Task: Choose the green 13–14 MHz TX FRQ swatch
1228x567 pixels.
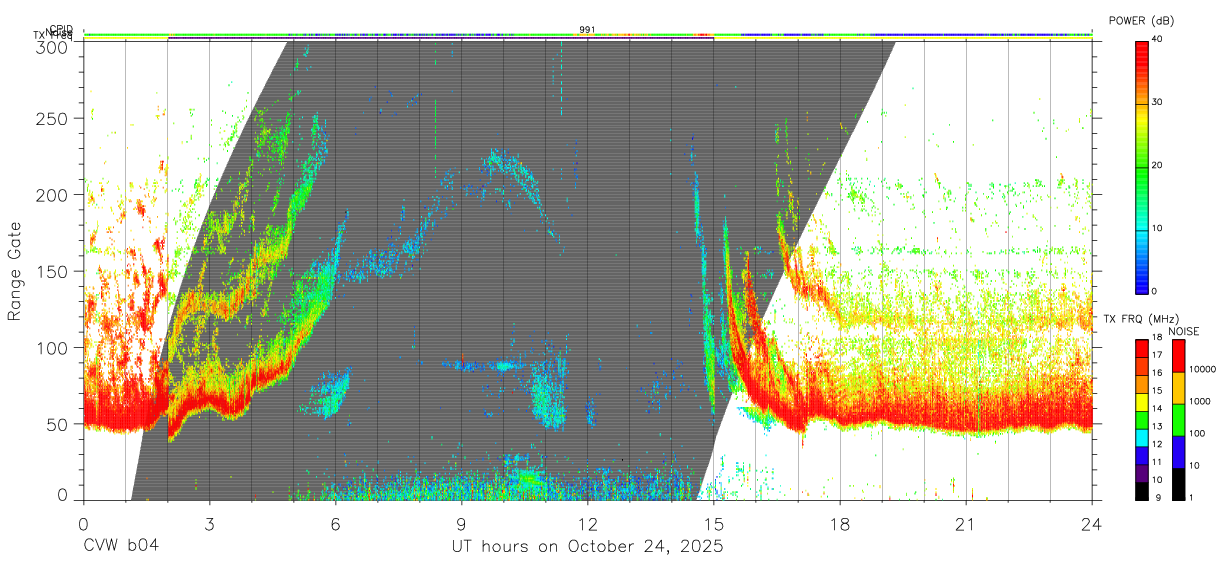Action: tap(1143, 420)
